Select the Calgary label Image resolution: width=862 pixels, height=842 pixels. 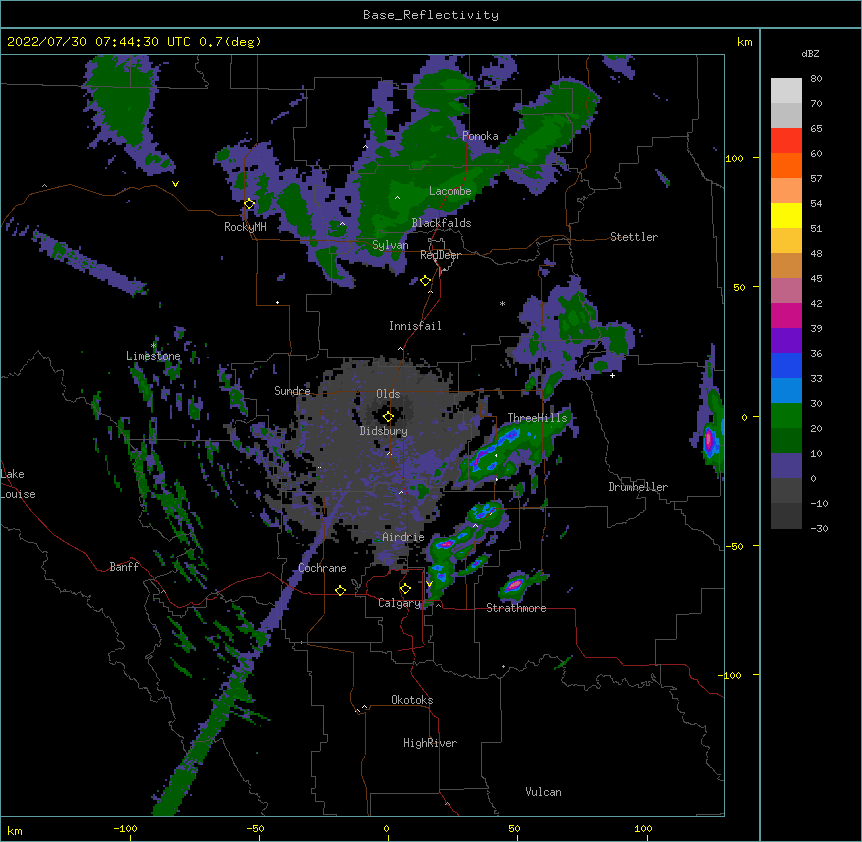pyautogui.click(x=399, y=603)
